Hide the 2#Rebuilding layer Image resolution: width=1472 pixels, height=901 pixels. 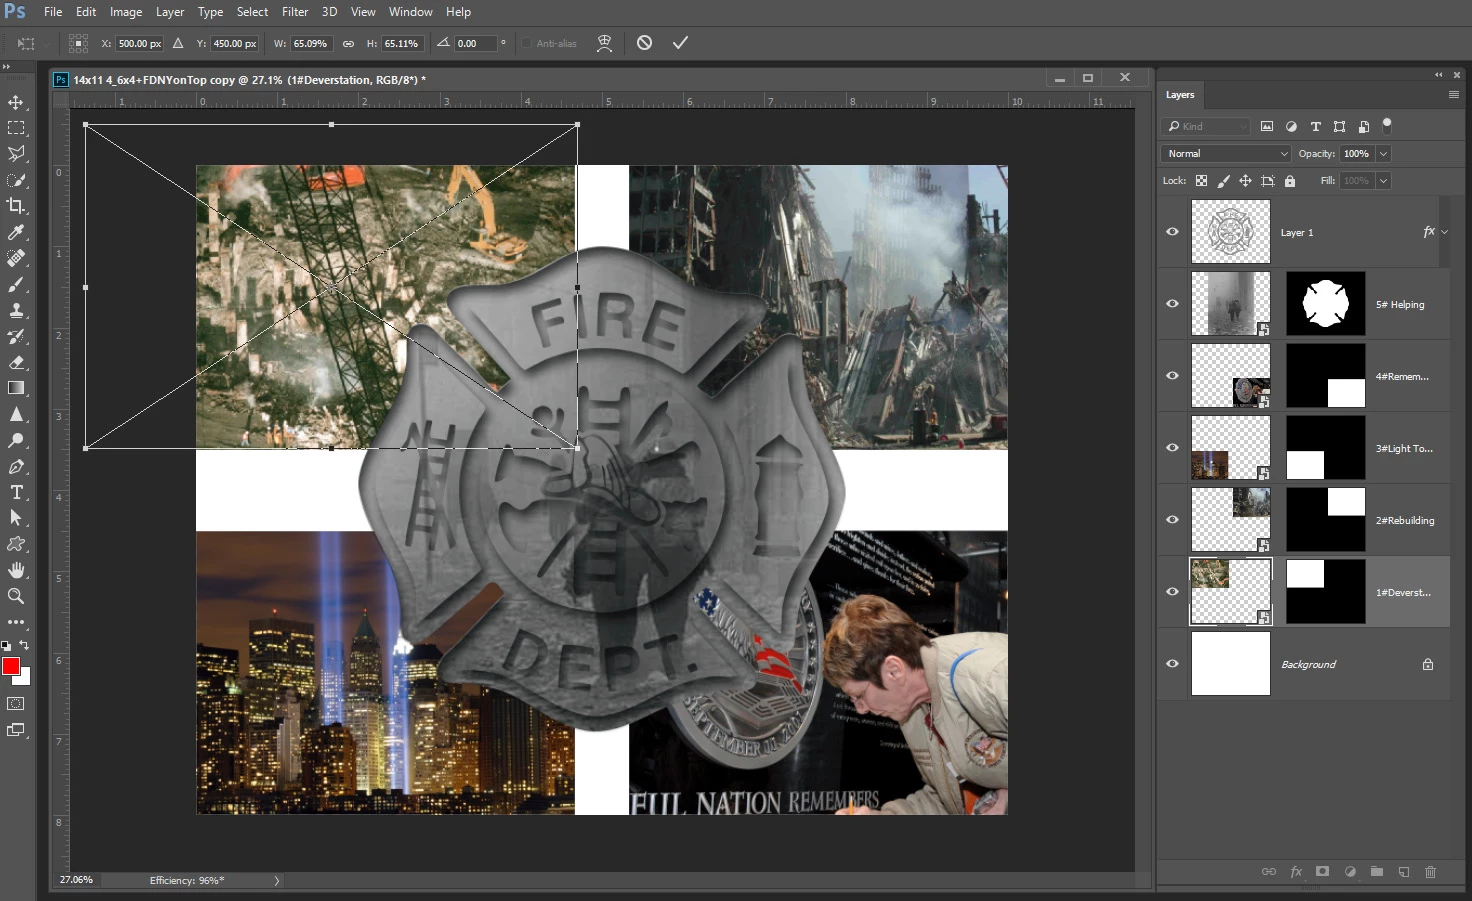tap(1172, 520)
